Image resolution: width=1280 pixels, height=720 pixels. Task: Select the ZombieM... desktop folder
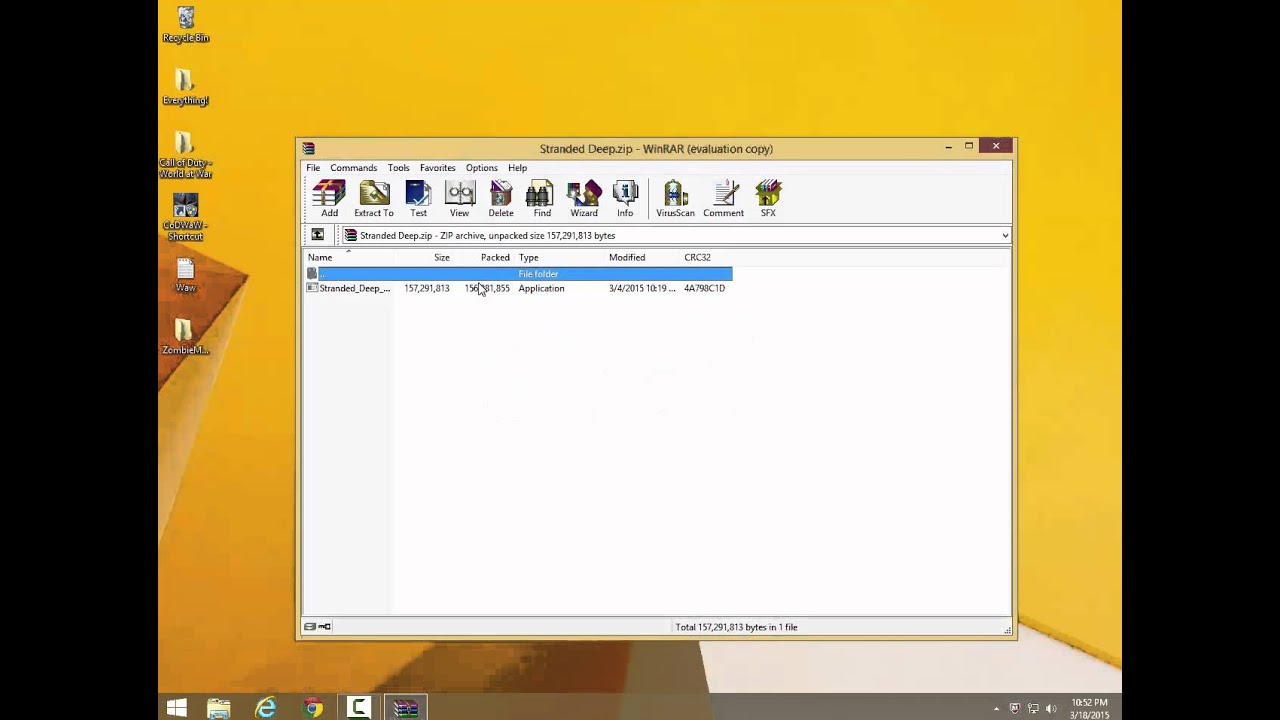tap(185, 336)
